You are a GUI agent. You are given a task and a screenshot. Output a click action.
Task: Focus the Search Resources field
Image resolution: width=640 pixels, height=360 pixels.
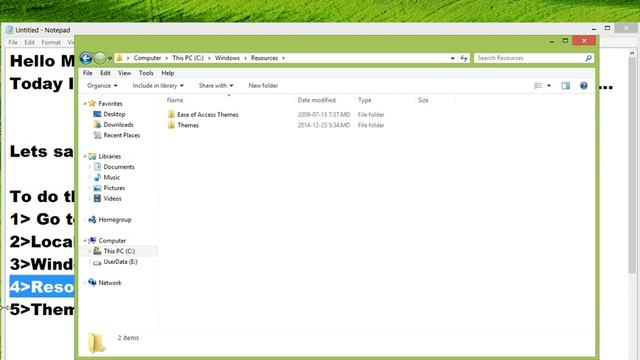(x=533, y=58)
